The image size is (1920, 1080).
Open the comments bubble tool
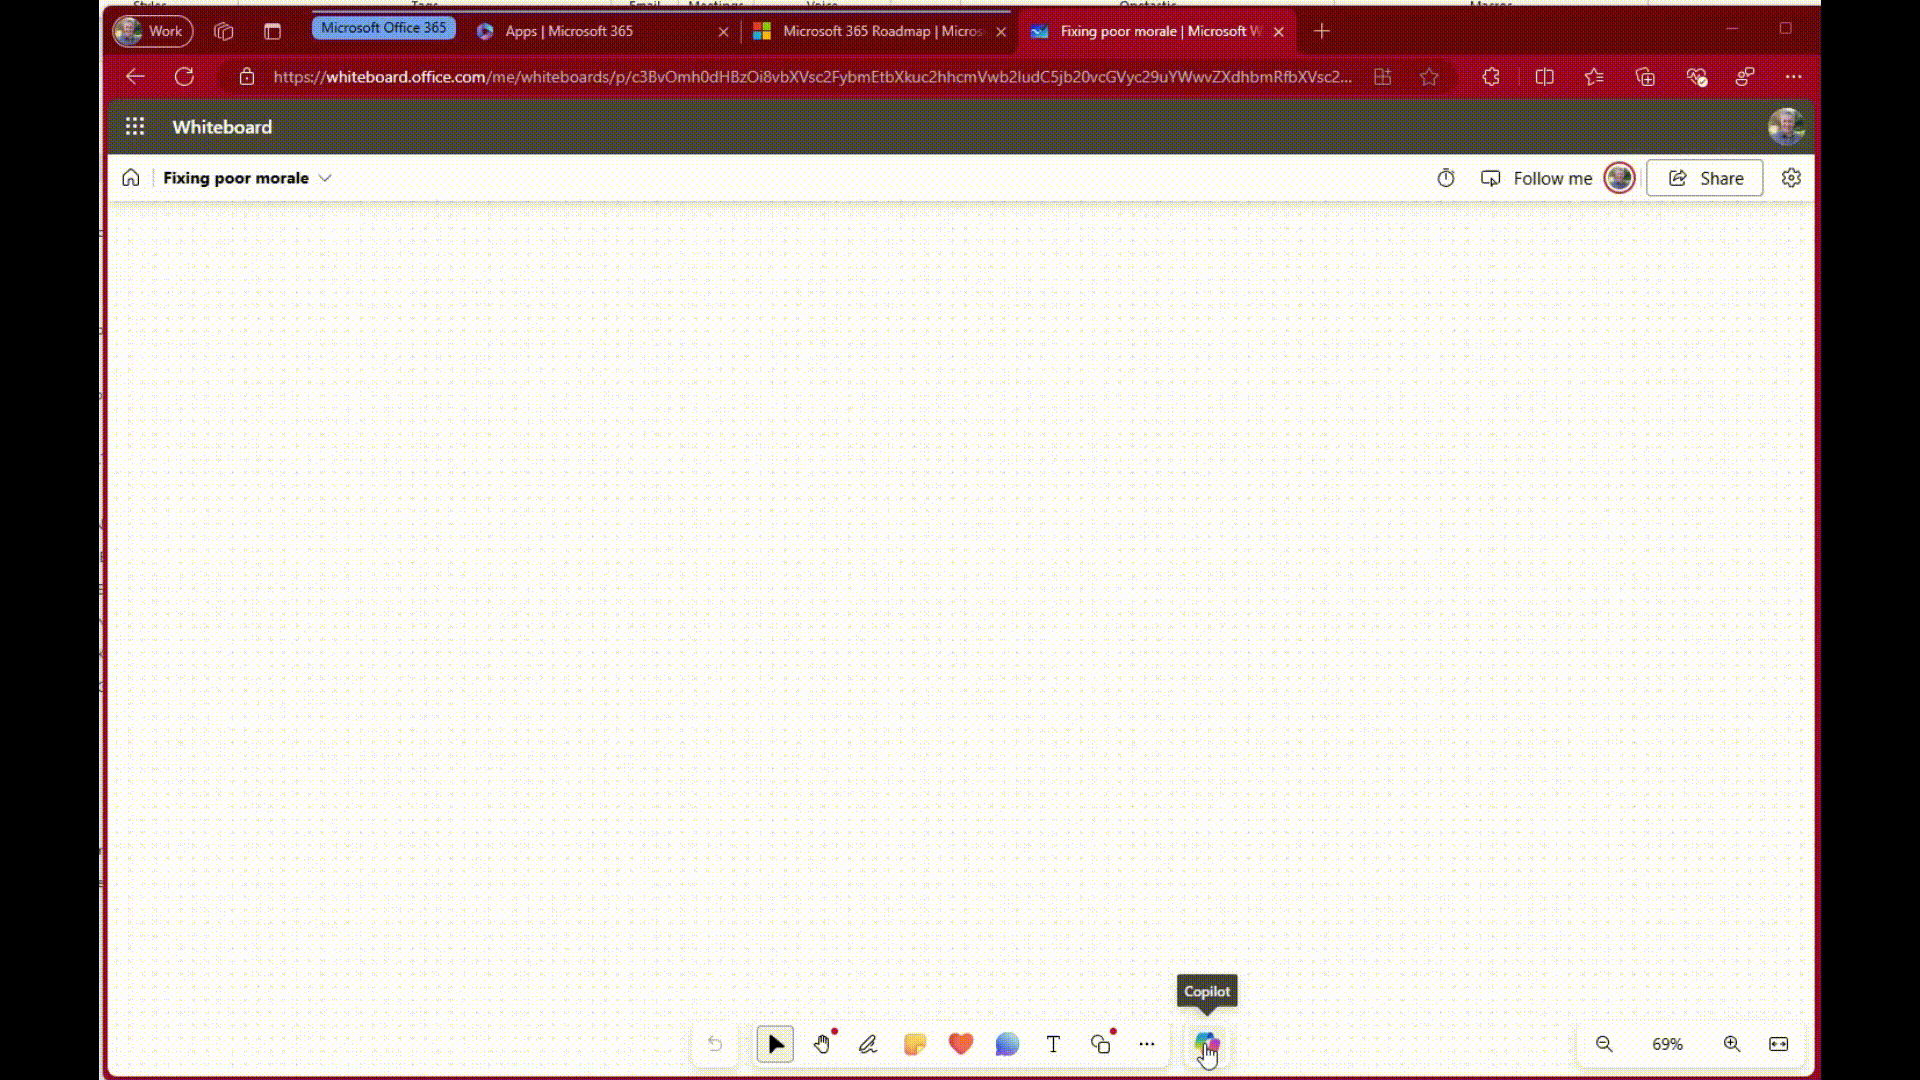point(1007,1044)
